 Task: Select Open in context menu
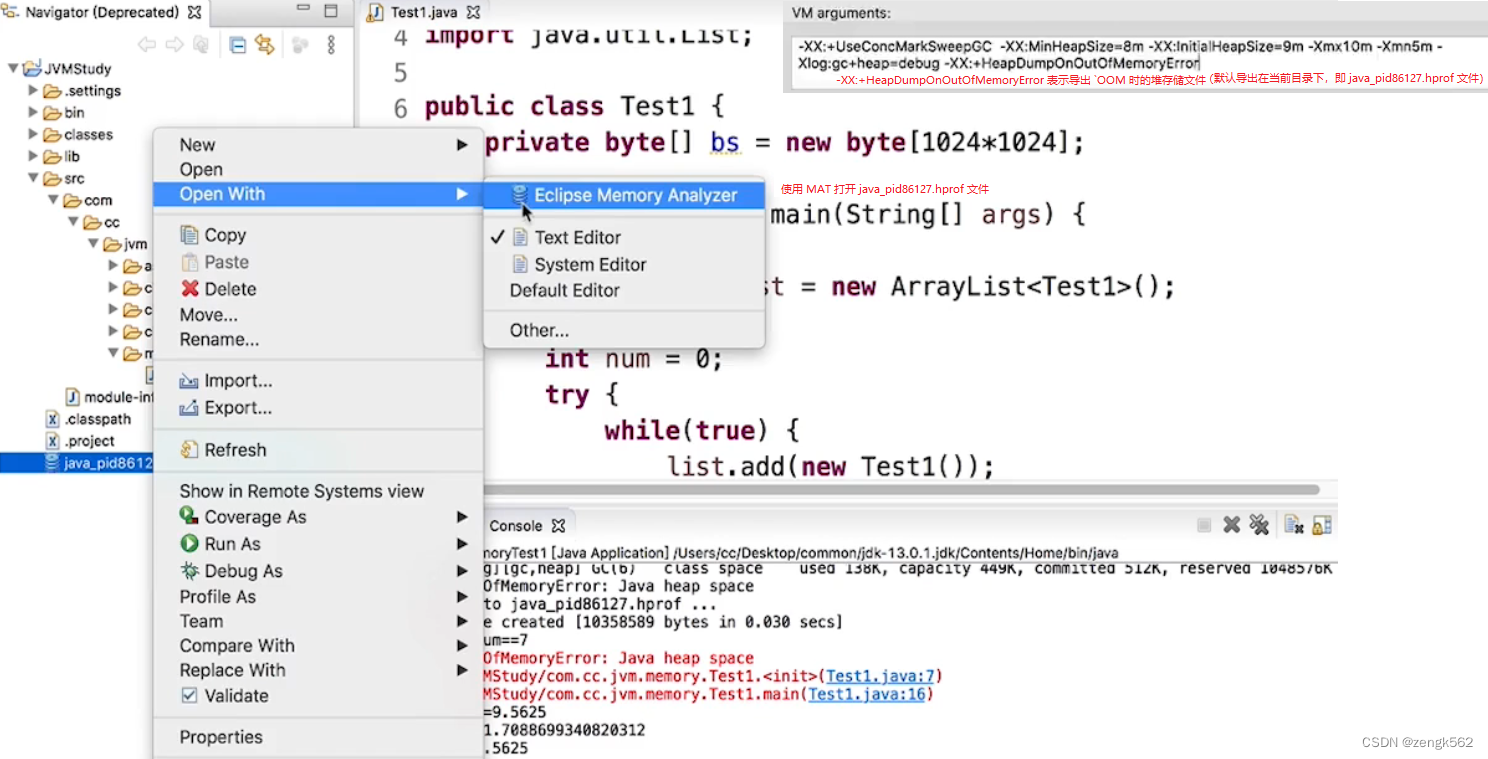click(318, 170)
